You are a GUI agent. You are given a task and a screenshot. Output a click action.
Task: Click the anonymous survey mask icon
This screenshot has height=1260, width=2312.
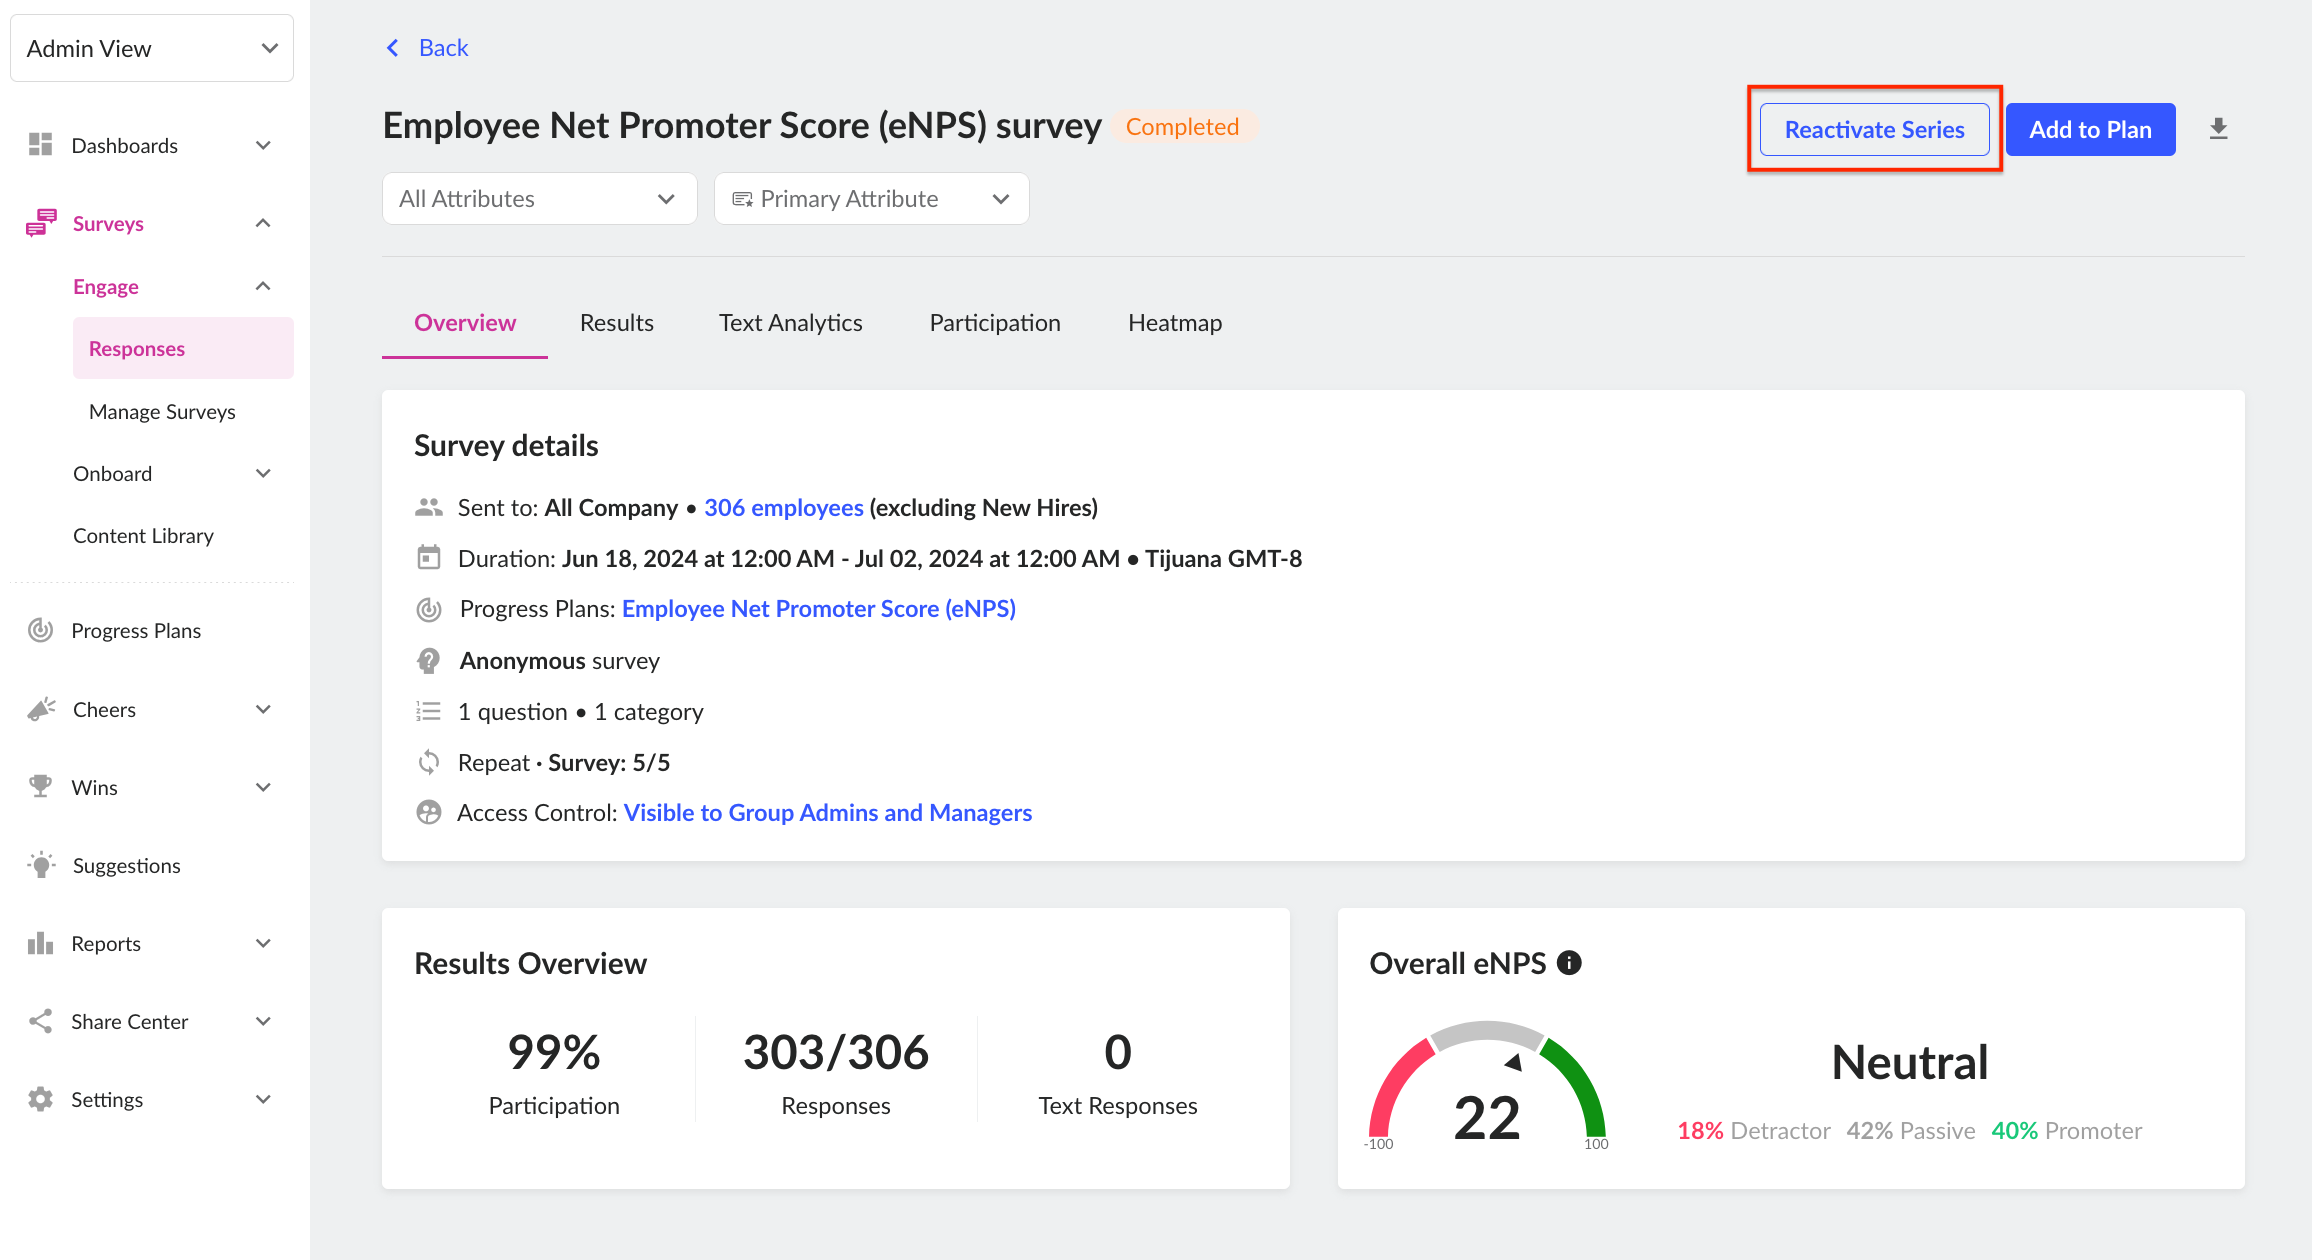(x=429, y=660)
